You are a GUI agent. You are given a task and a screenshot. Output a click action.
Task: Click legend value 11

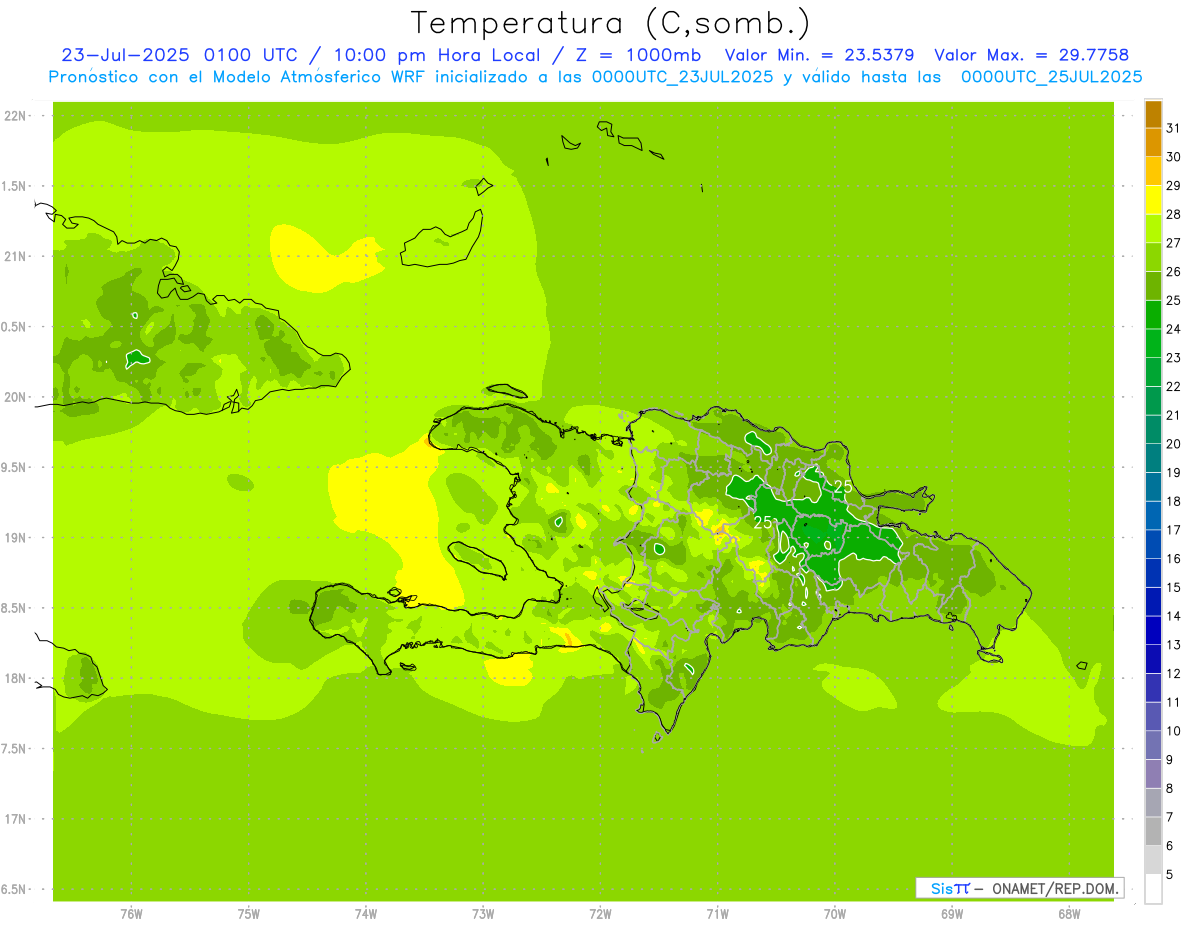click(1173, 702)
